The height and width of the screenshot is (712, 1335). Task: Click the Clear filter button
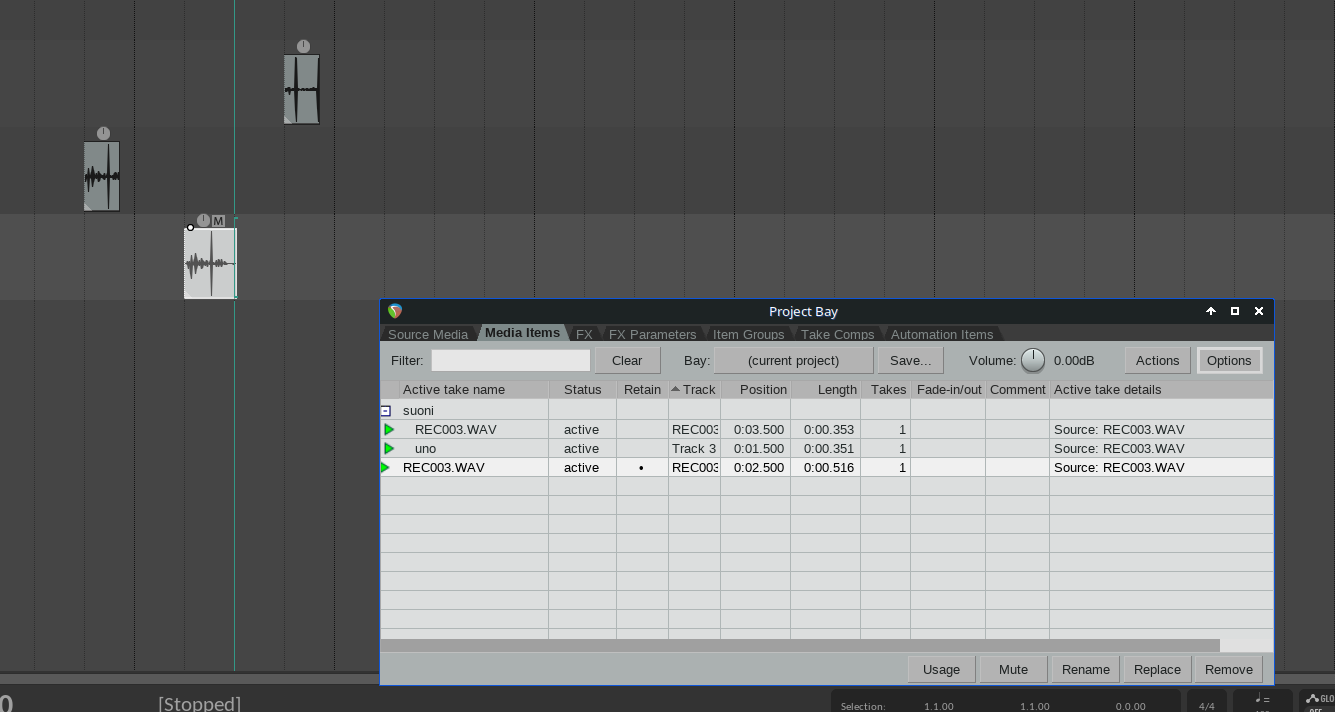[627, 360]
